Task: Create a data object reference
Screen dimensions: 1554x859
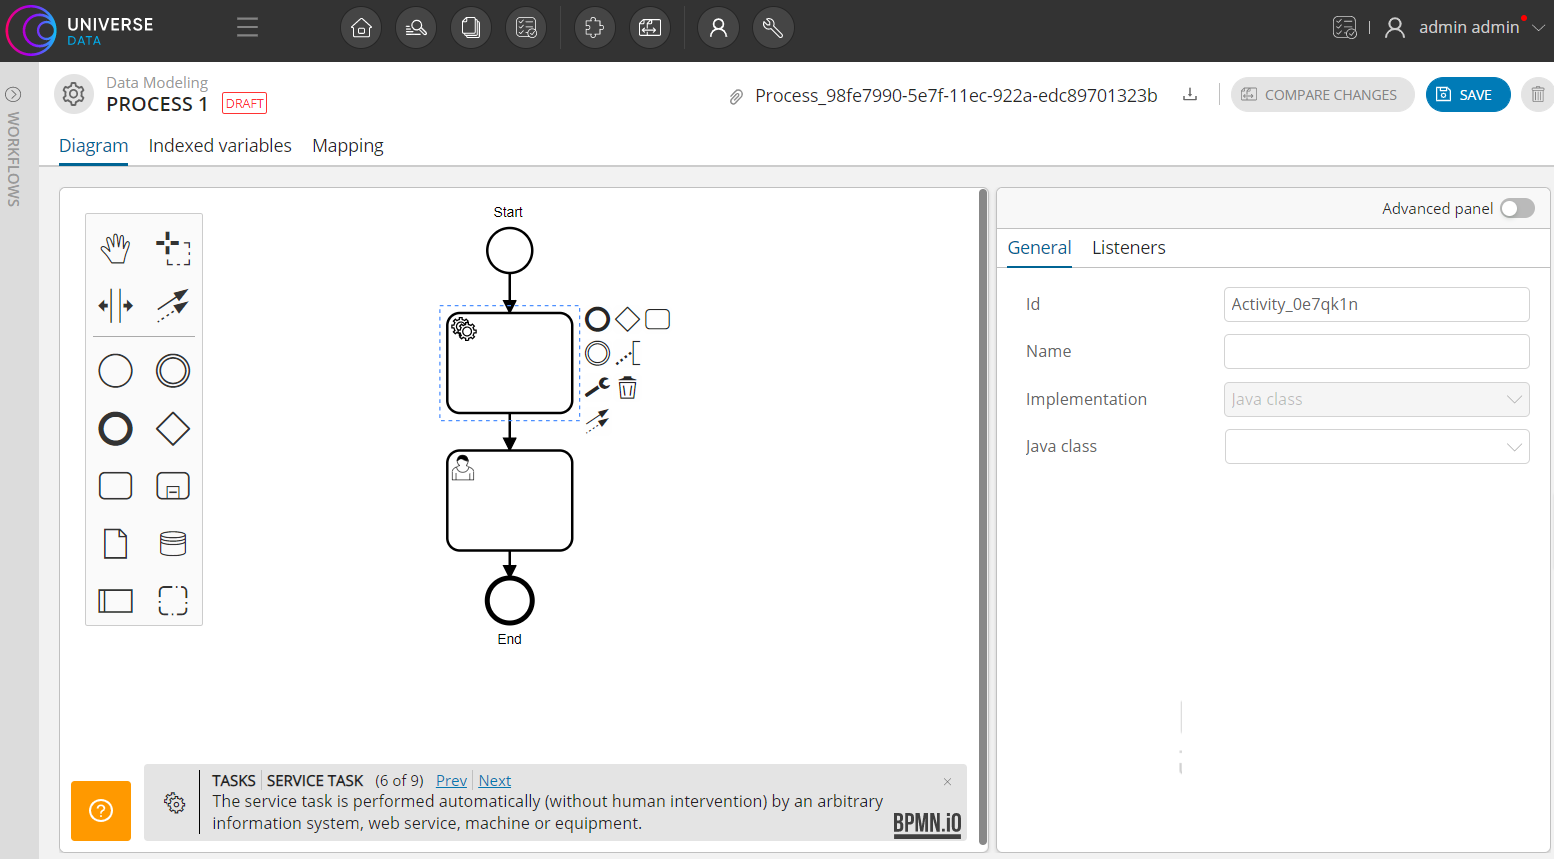Action: (x=115, y=543)
